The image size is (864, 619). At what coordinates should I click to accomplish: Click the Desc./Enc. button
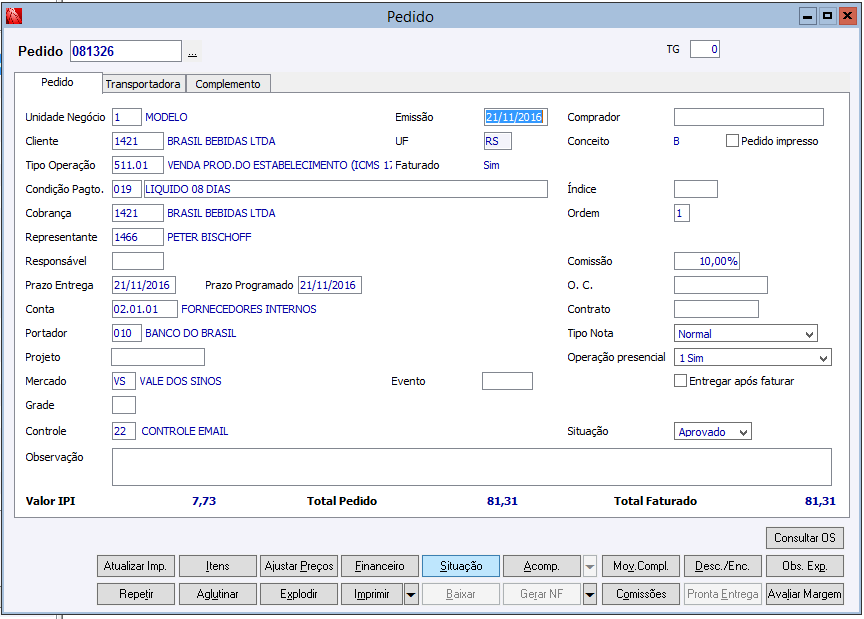coord(722,566)
